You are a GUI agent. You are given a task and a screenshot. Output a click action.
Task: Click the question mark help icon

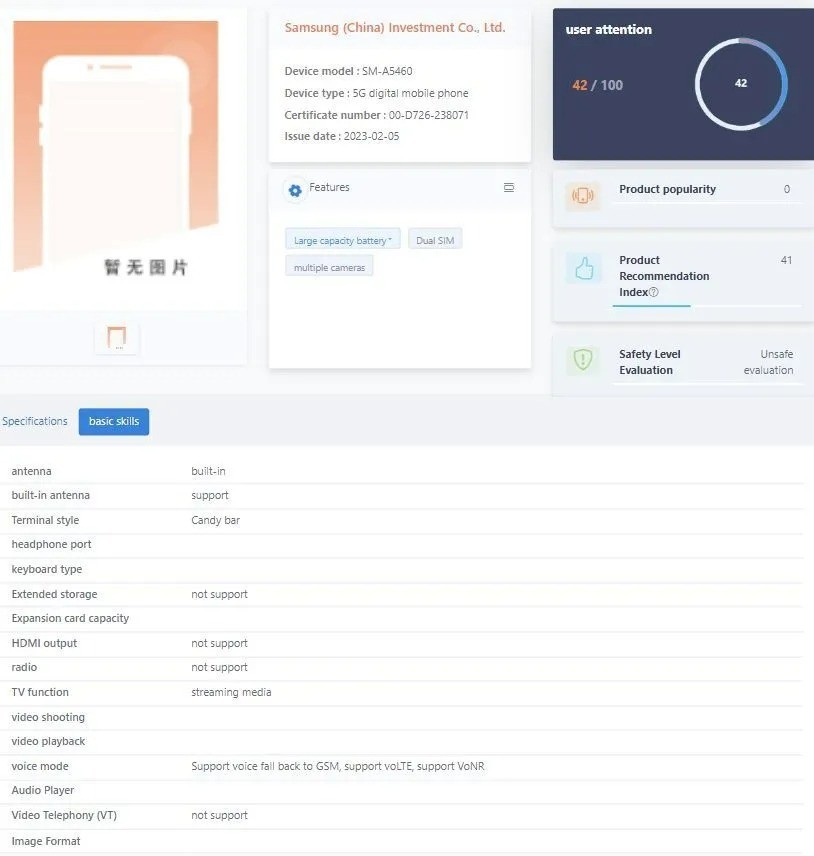[654, 292]
